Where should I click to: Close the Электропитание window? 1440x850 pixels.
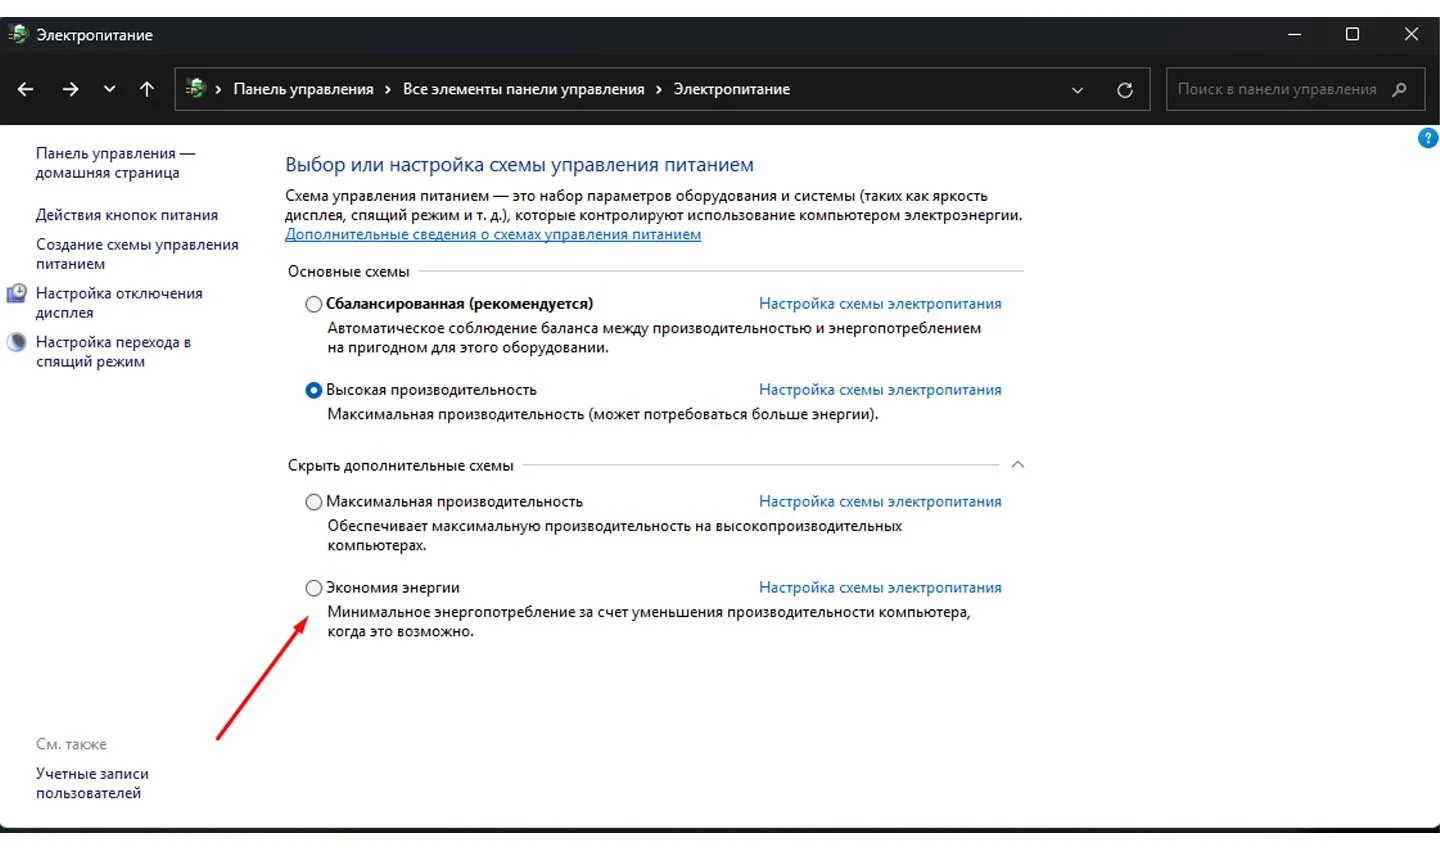point(1411,34)
